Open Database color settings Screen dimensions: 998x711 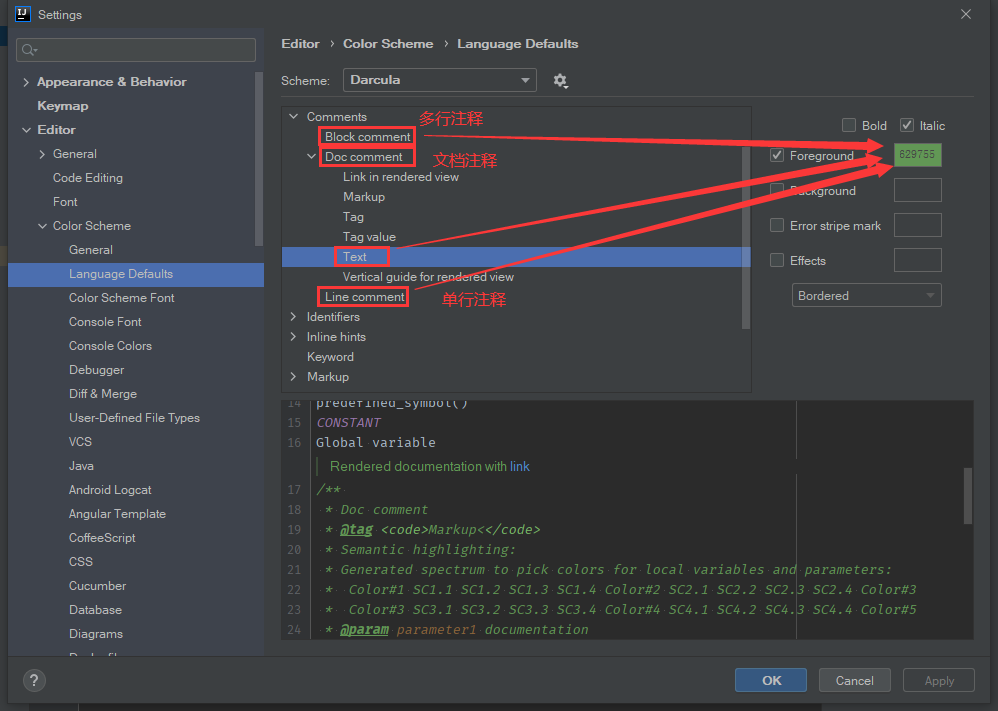(x=95, y=610)
